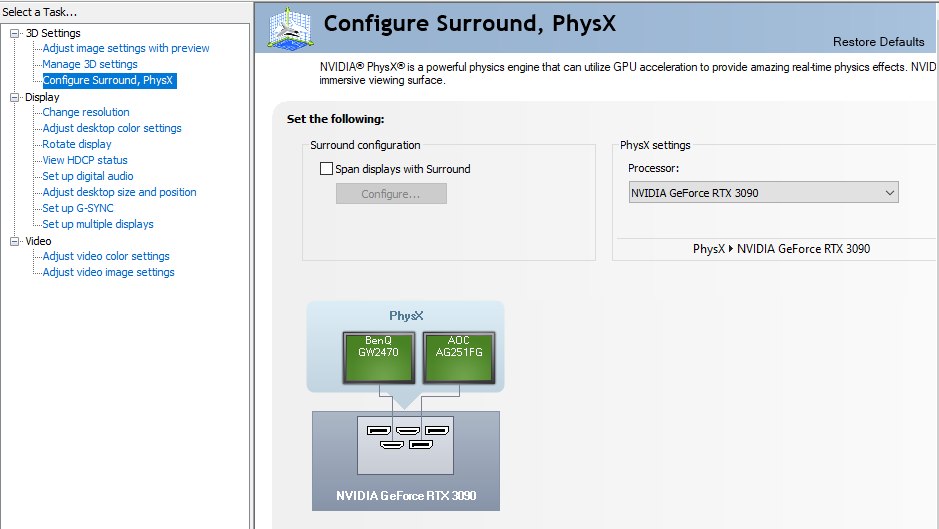Open Manage 3D settings
The image size is (939, 529).
90,64
